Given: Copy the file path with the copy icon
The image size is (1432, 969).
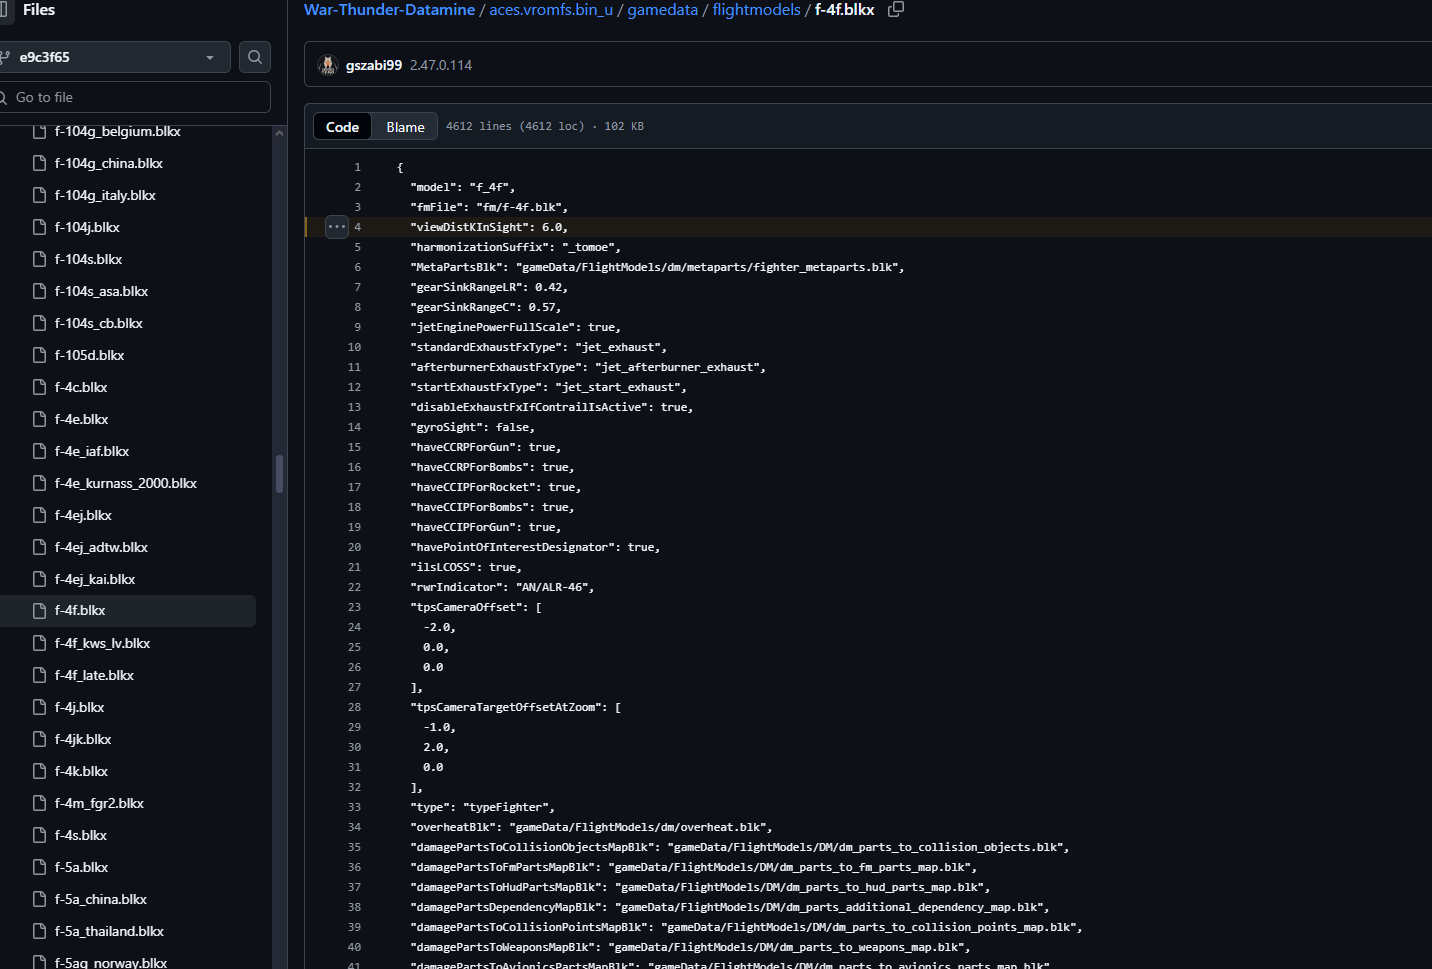Looking at the screenshot, I should [896, 9].
